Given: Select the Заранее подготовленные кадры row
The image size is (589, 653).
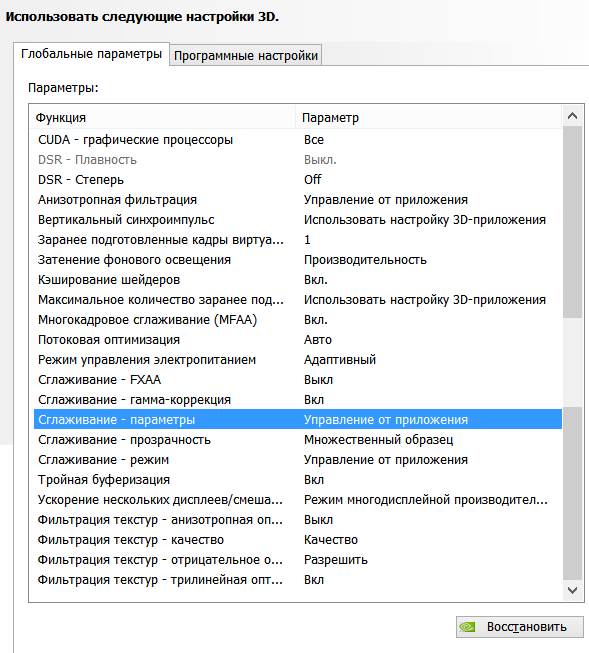Looking at the screenshot, I should pos(298,239).
